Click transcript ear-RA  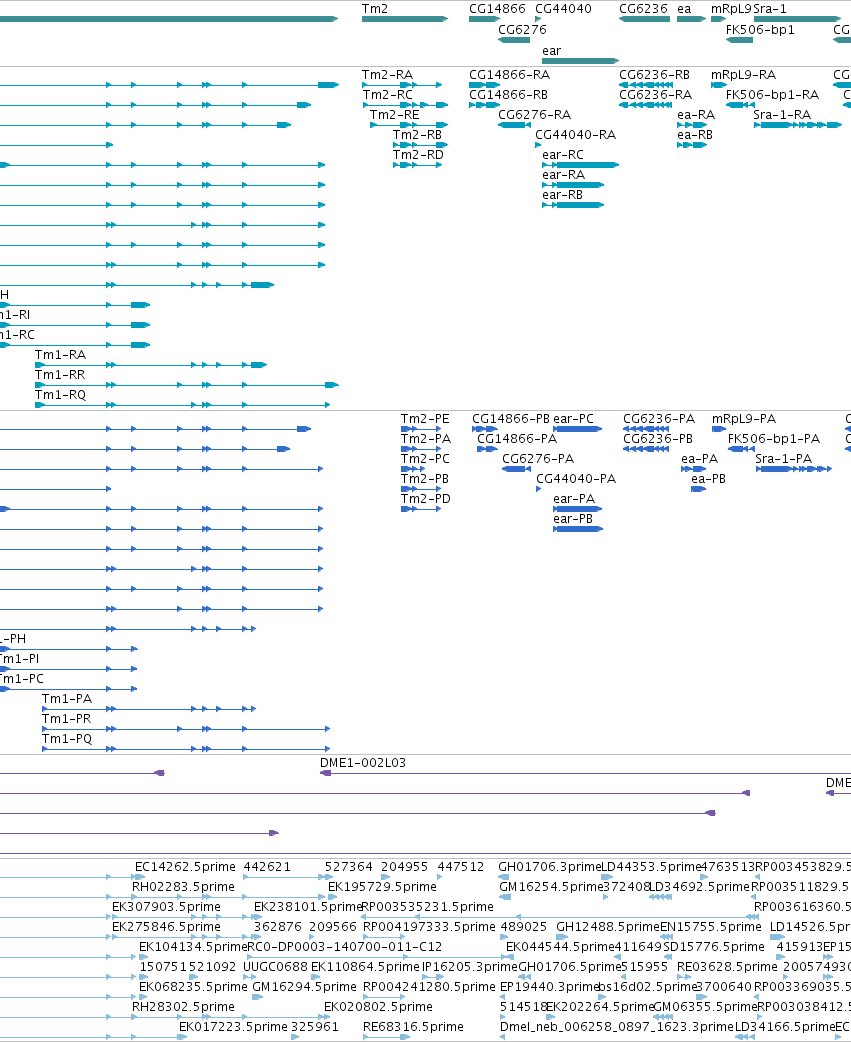click(573, 185)
